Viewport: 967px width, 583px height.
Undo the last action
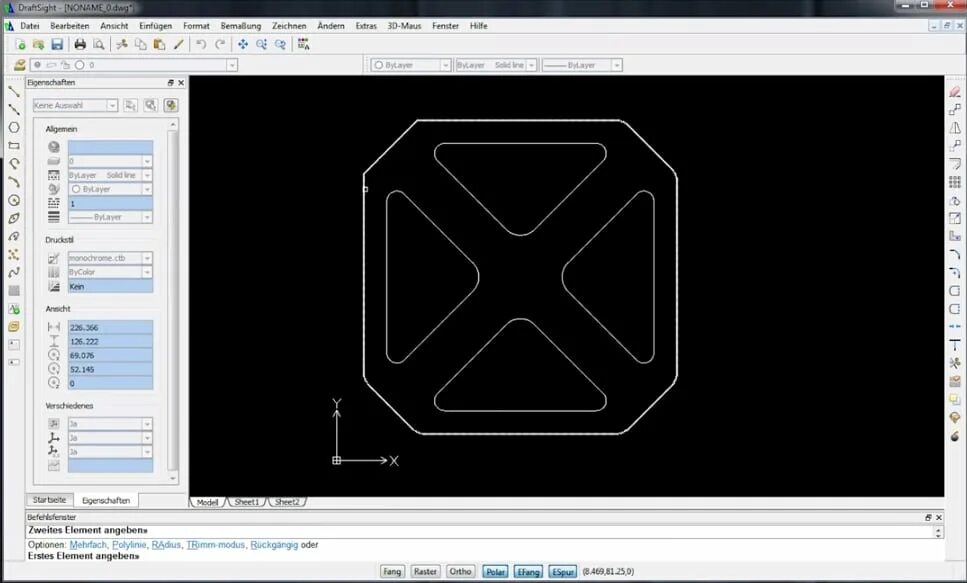[x=201, y=44]
